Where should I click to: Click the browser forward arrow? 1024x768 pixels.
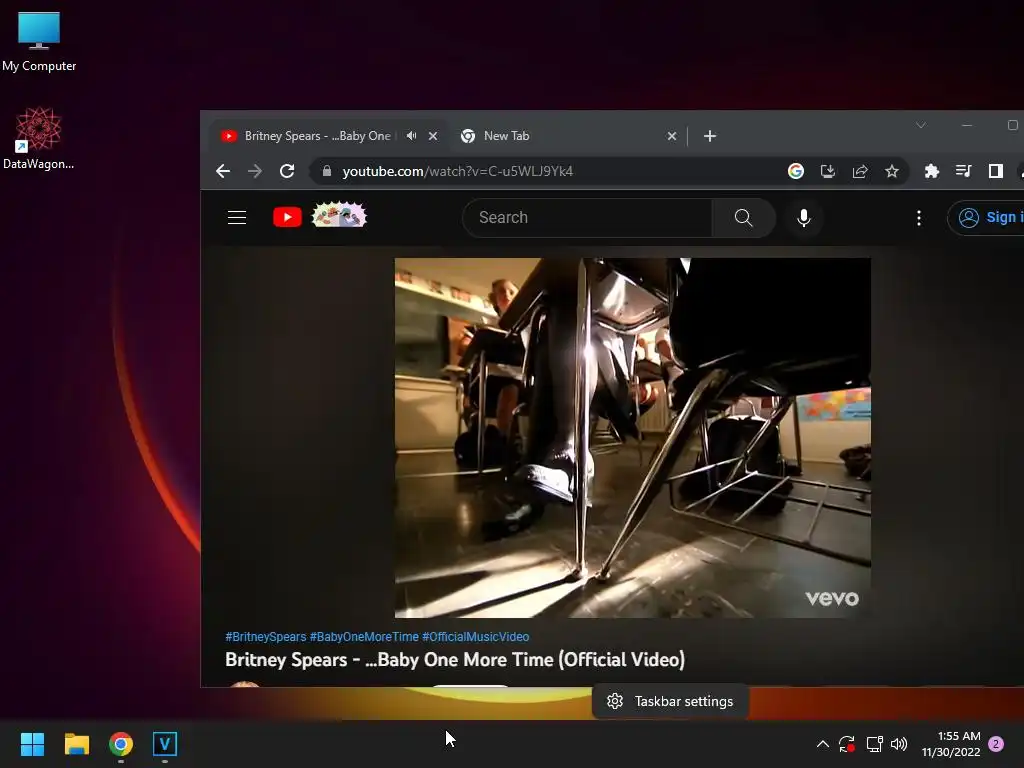(x=255, y=171)
